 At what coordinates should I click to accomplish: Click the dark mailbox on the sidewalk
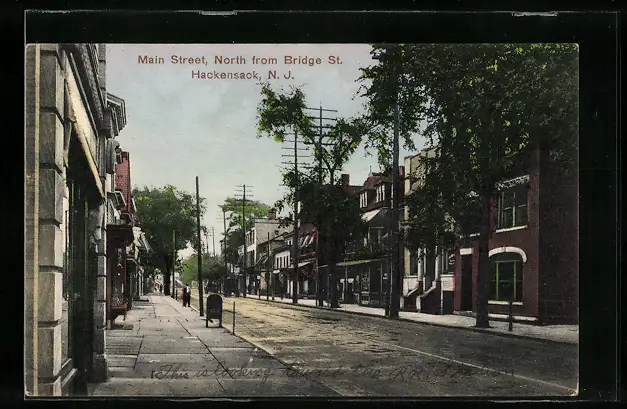[214, 308]
